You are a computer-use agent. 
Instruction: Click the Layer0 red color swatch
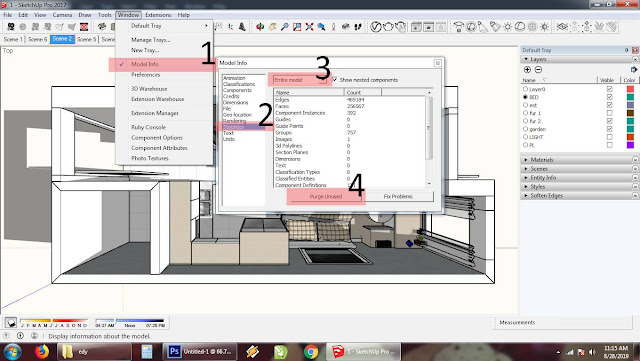coord(631,89)
